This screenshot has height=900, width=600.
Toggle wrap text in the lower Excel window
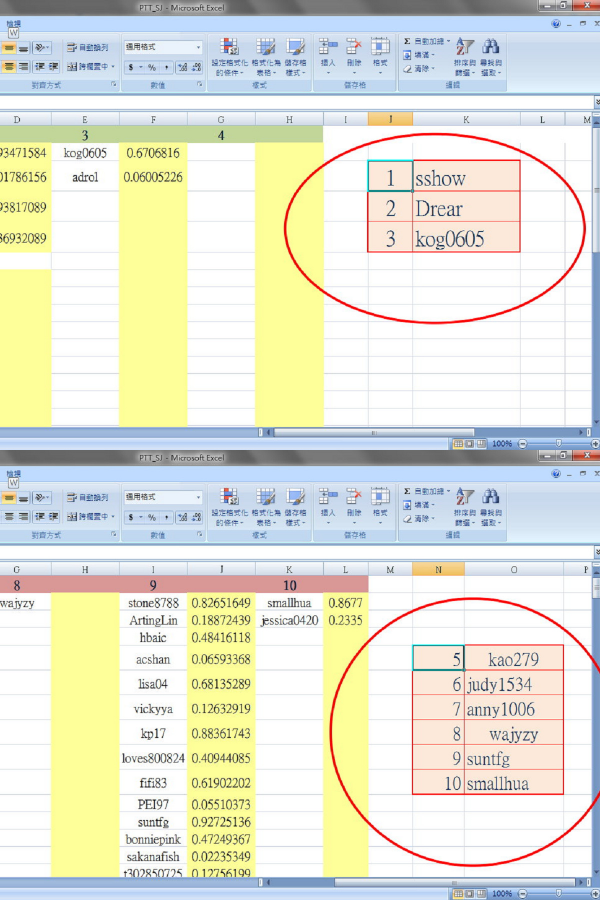pos(88,498)
